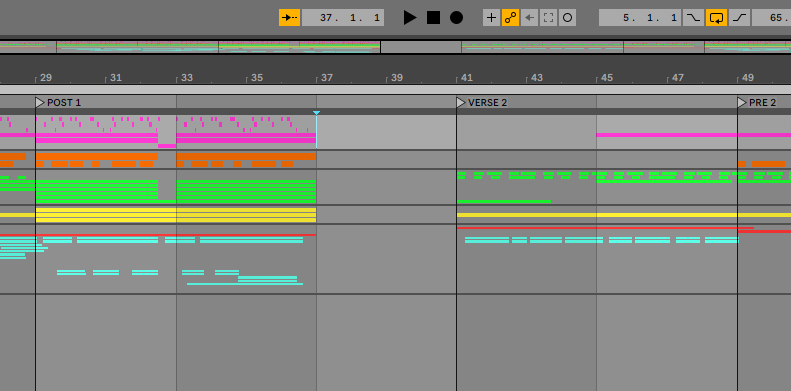Click bar 41 in the beat ruler
The image size is (791, 391).
(467, 78)
